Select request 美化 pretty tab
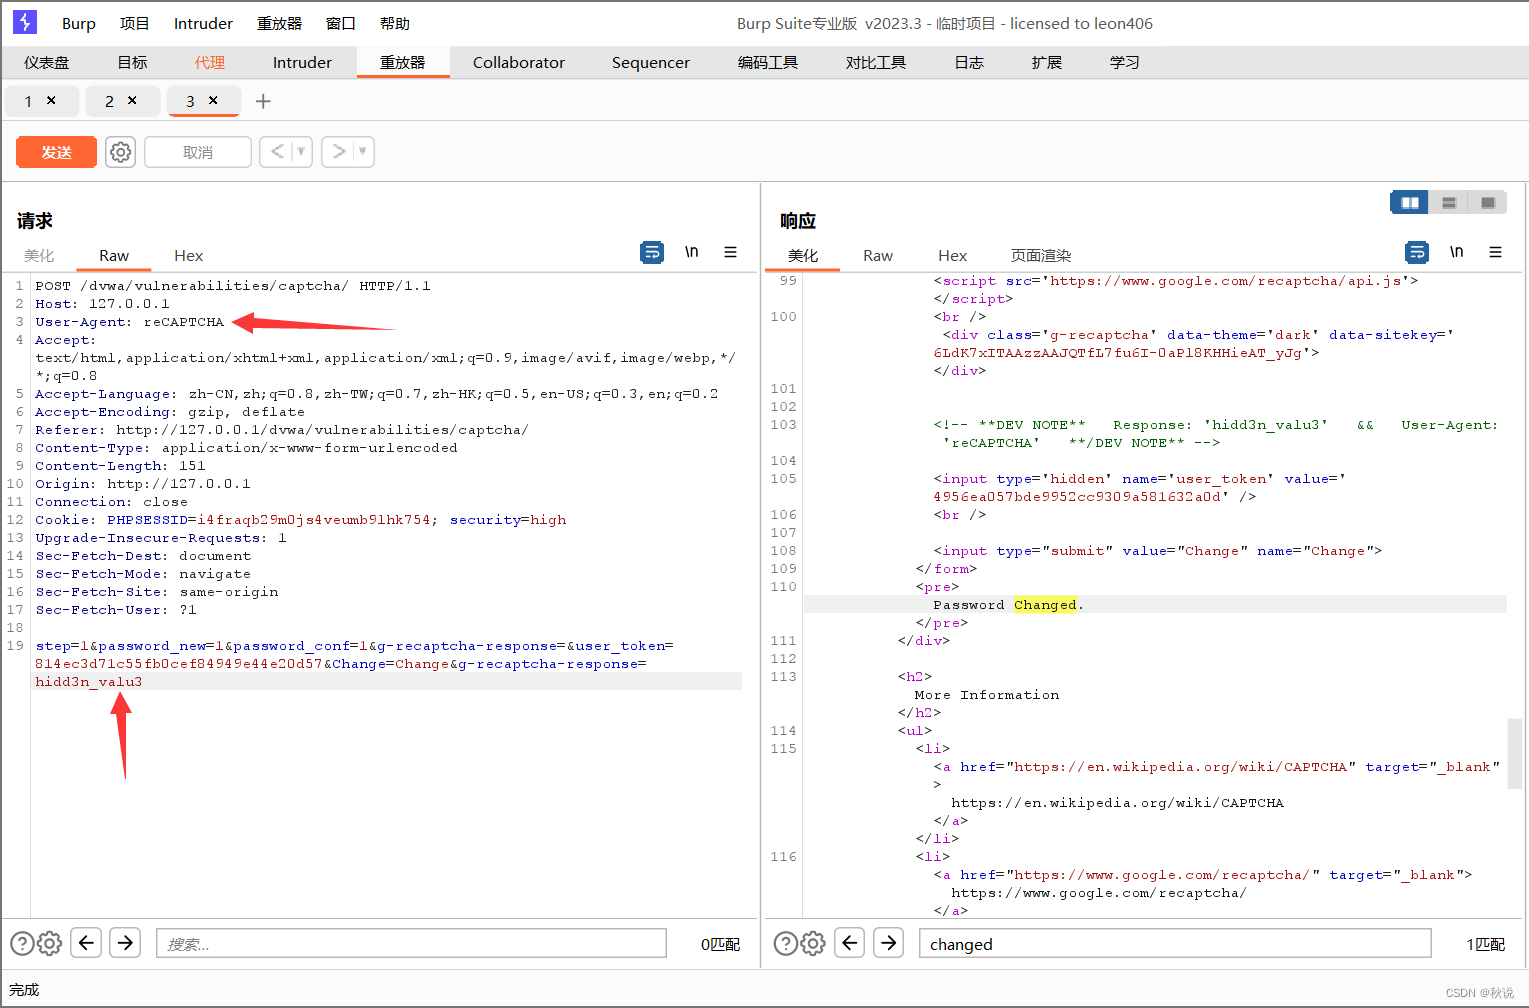This screenshot has width=1529, height=1008. point(39,256)
